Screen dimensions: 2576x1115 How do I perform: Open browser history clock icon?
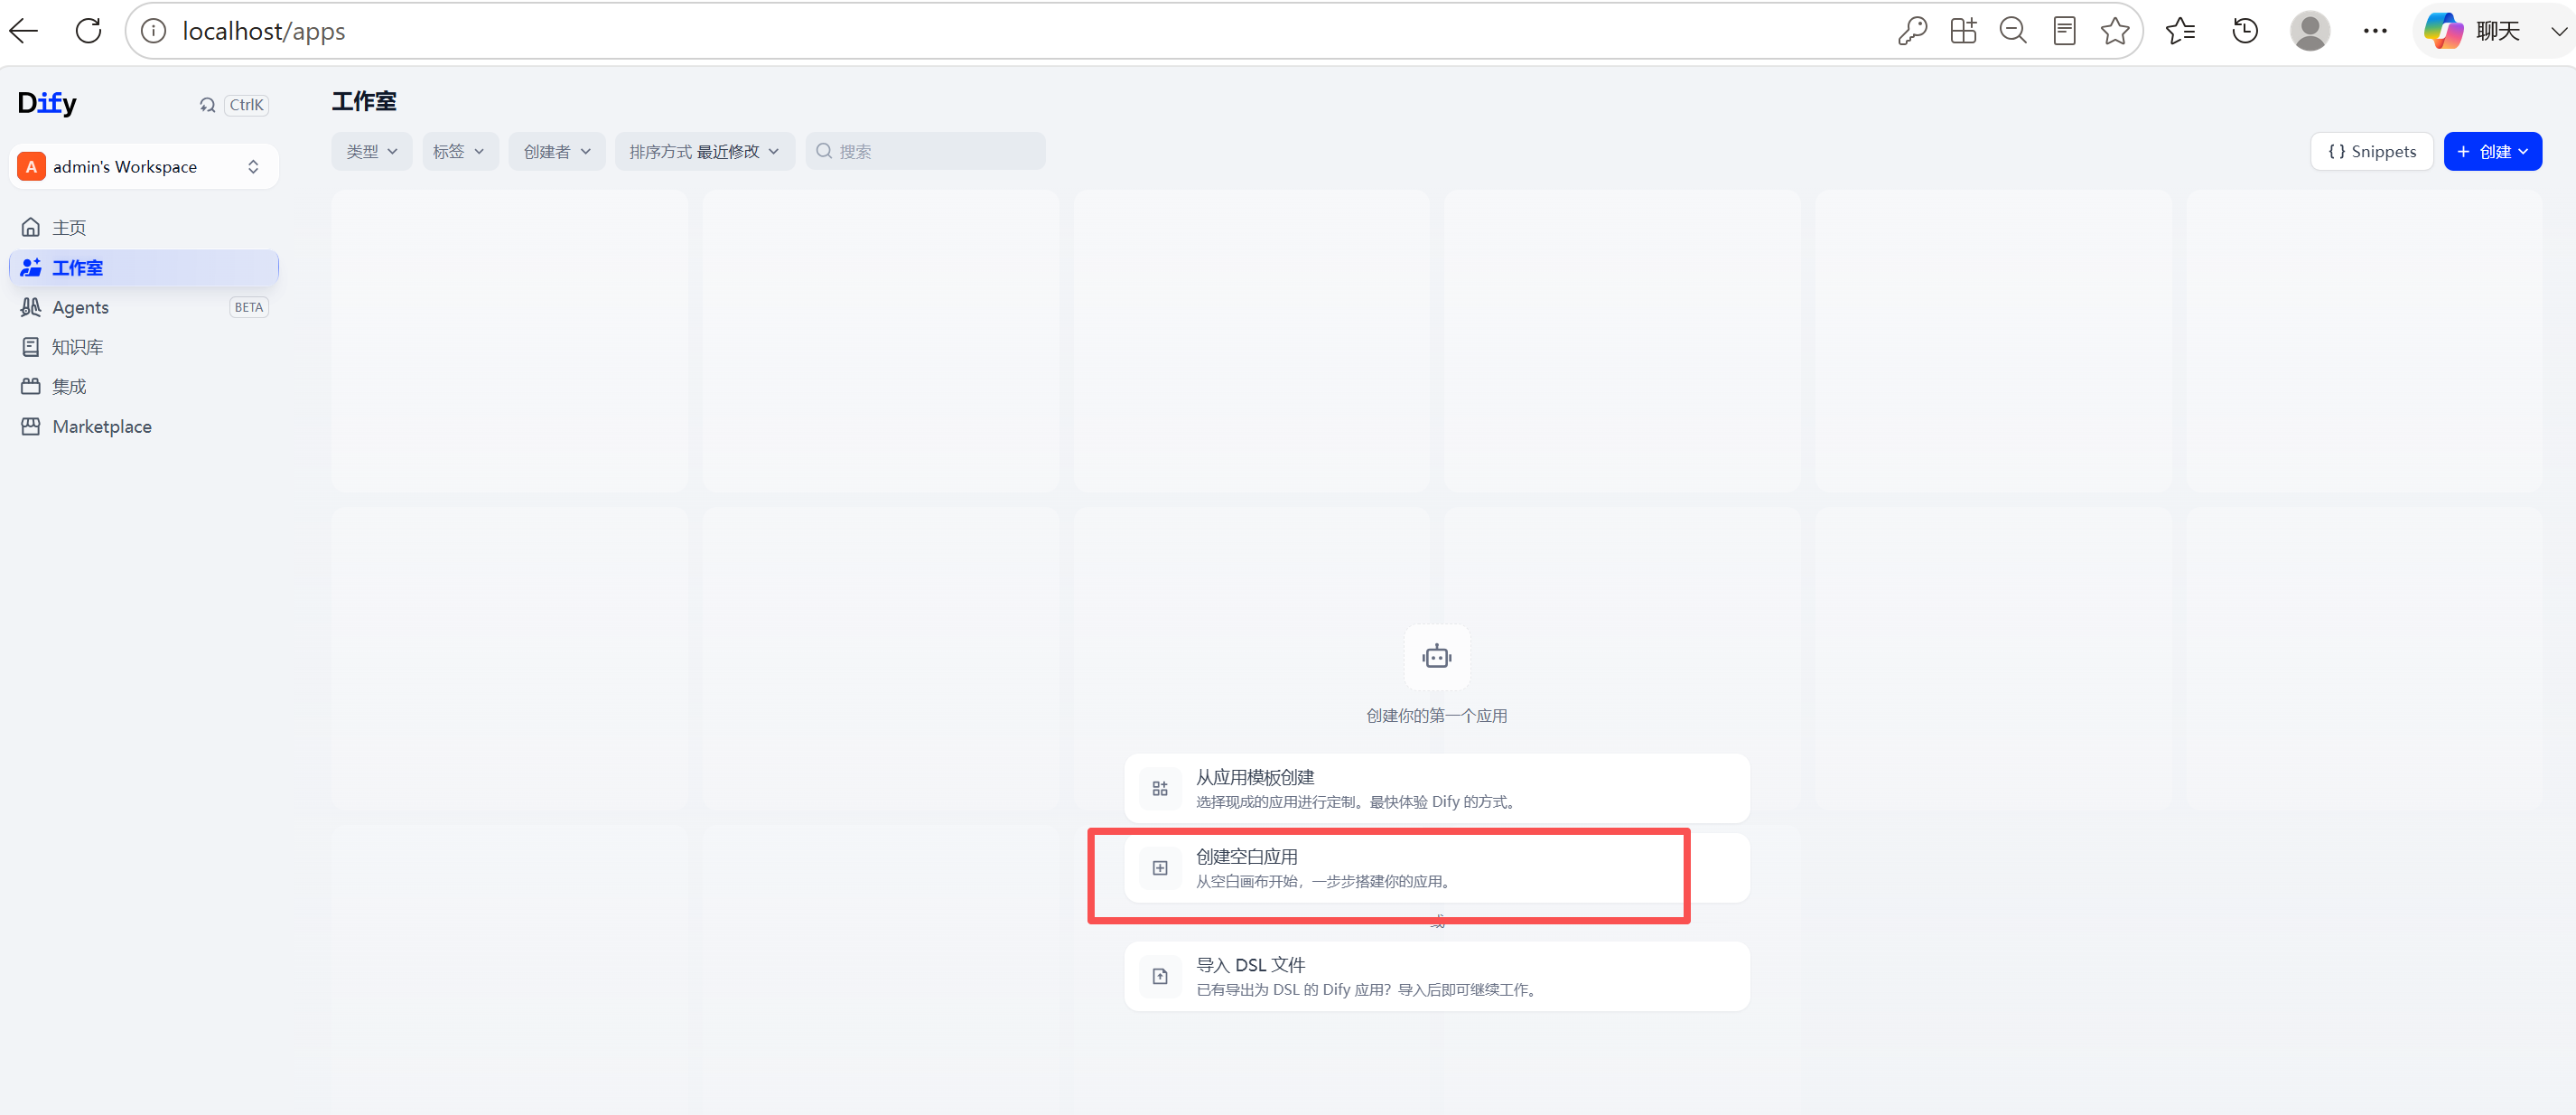coord(2245,31)
